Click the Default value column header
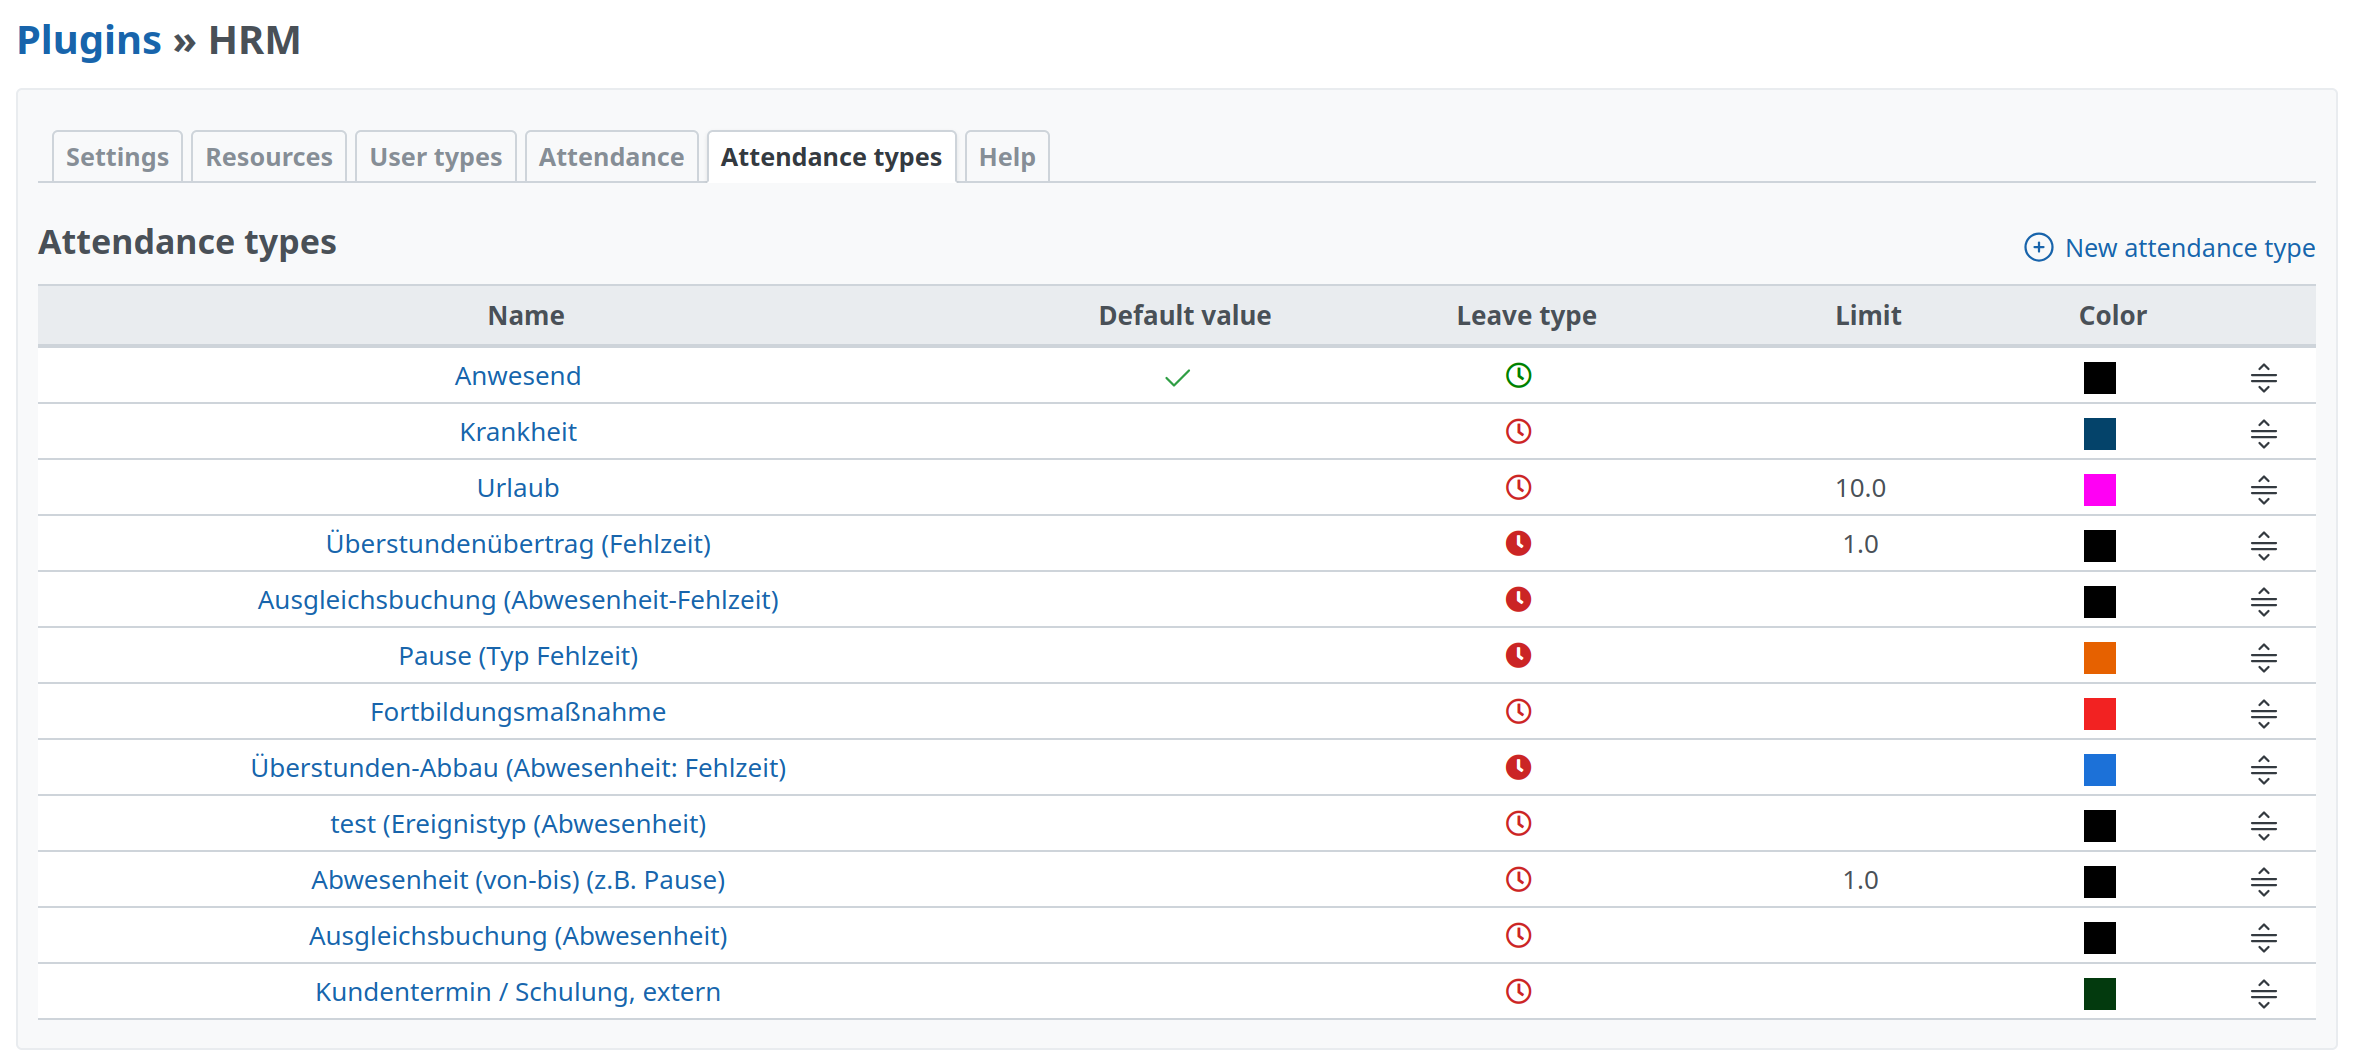Viewport: 2356px width, 1058px height. pos(1184,316)
